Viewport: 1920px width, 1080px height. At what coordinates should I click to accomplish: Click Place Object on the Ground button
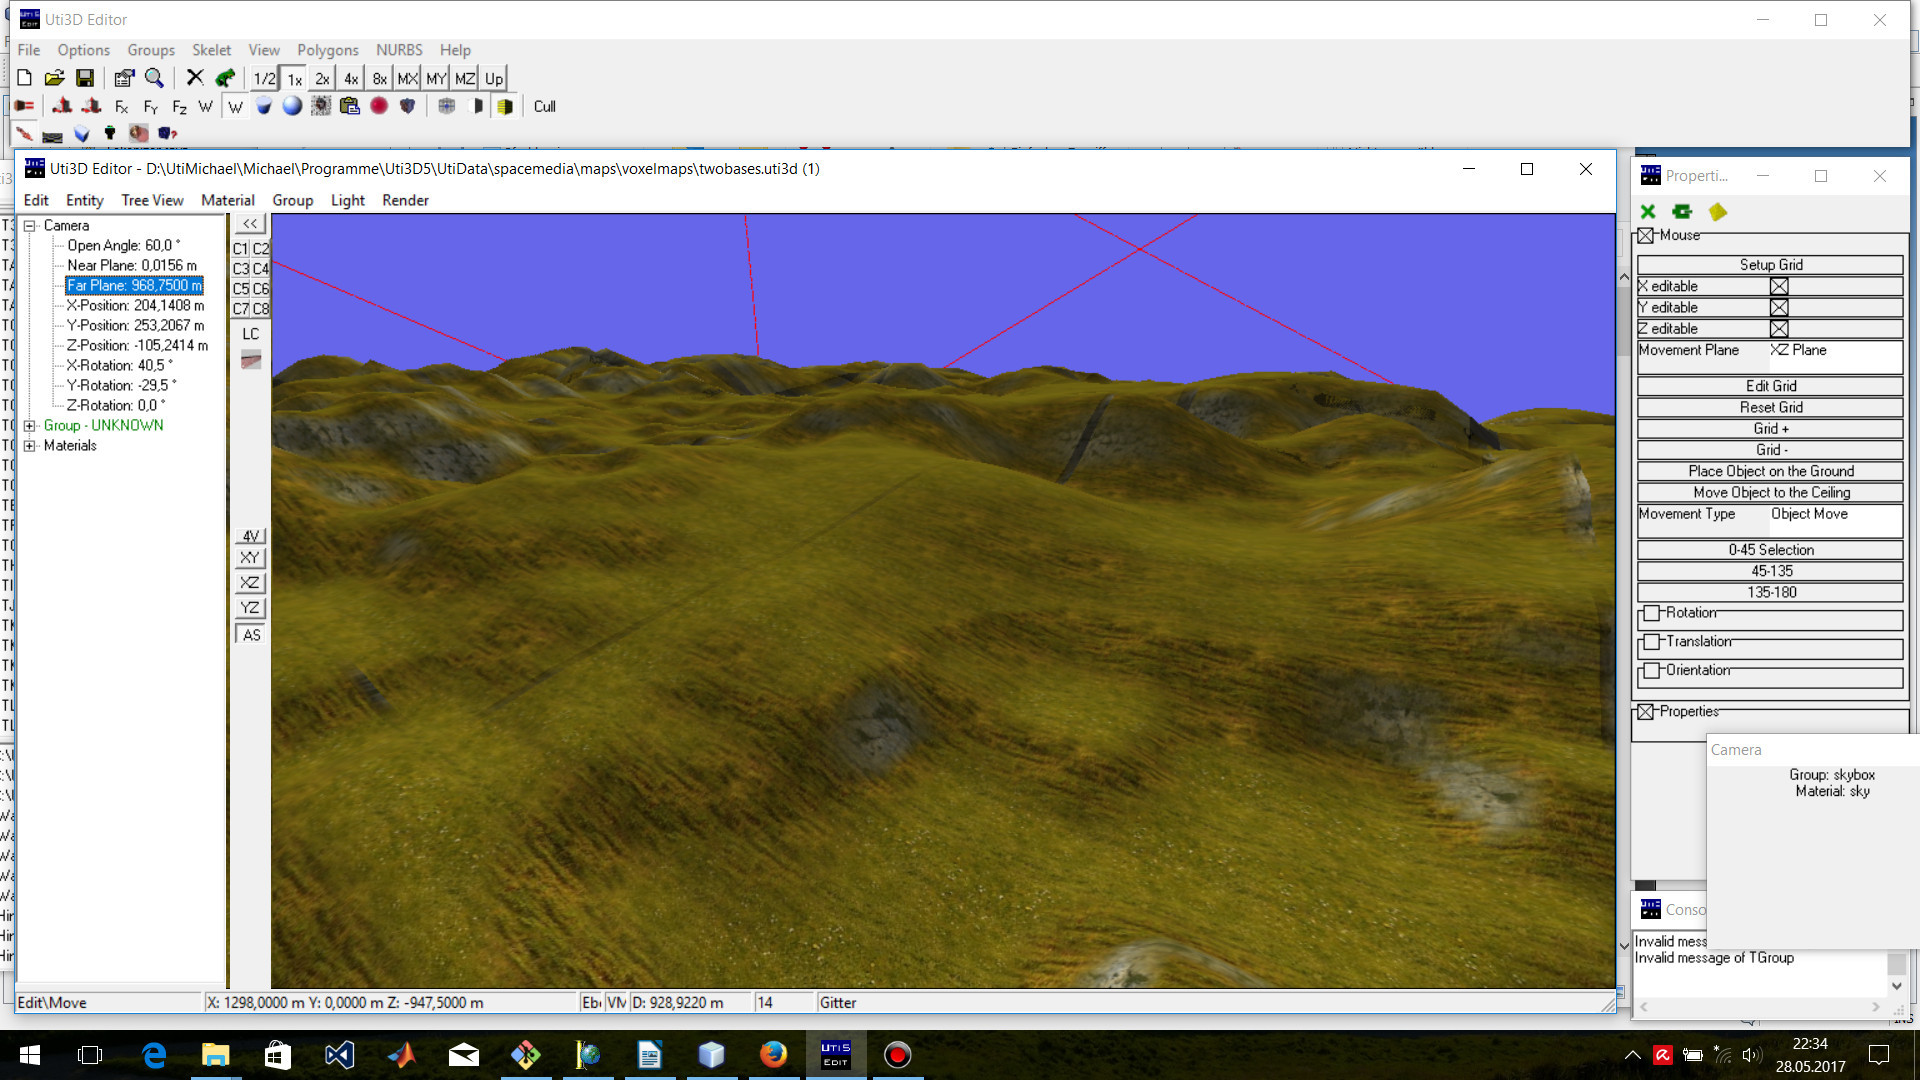[1770, 471]
